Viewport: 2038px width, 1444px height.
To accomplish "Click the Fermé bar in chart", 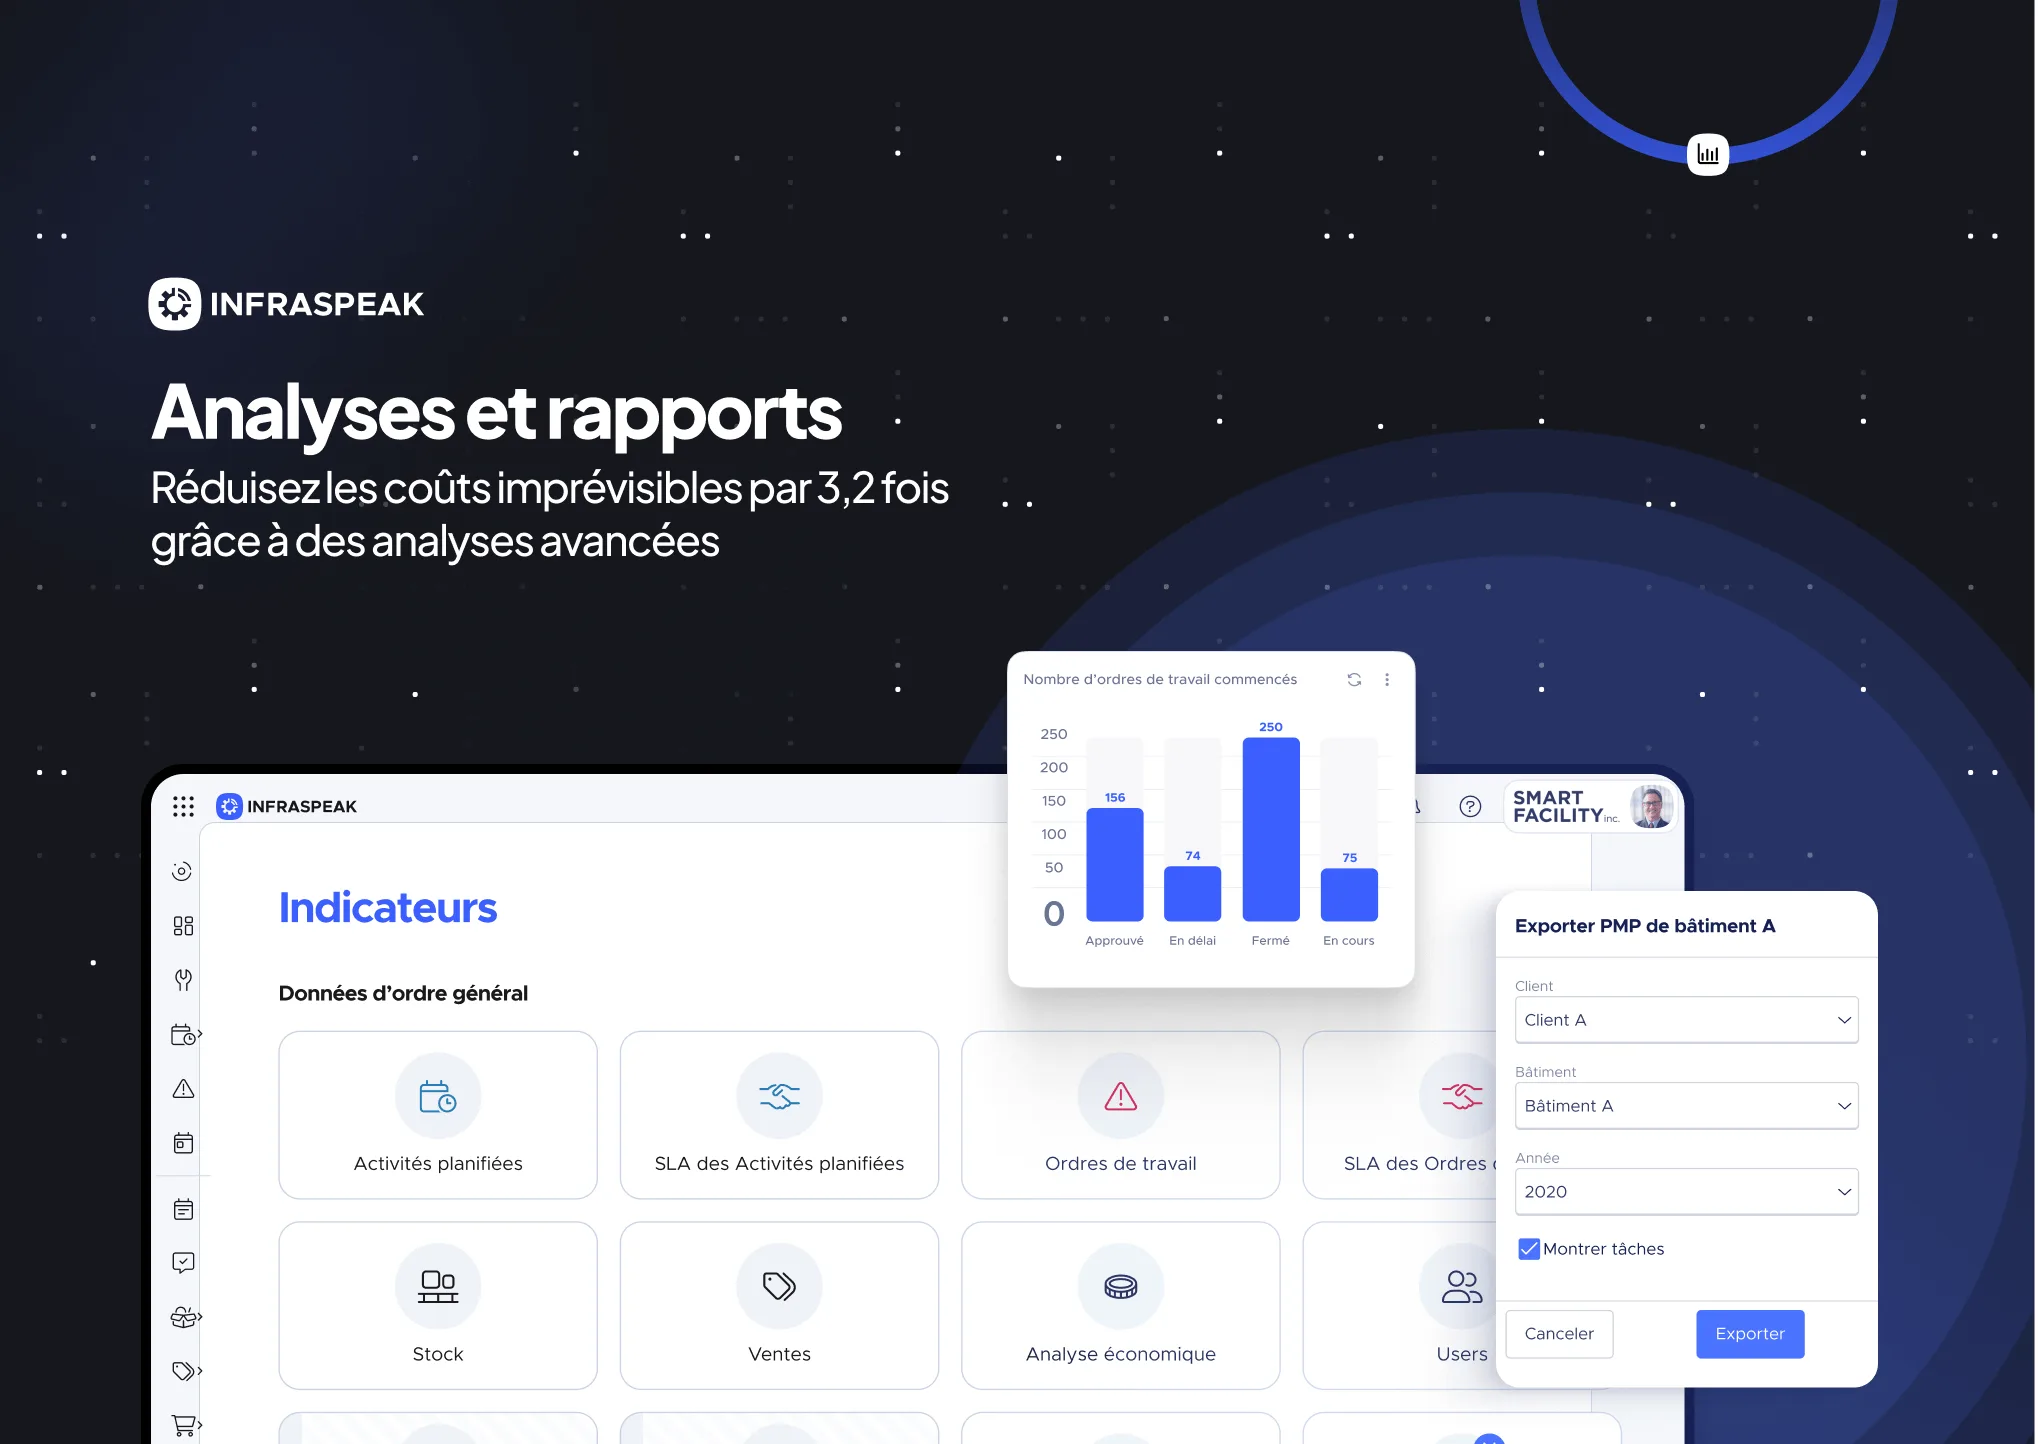I will coord(1270,830).
